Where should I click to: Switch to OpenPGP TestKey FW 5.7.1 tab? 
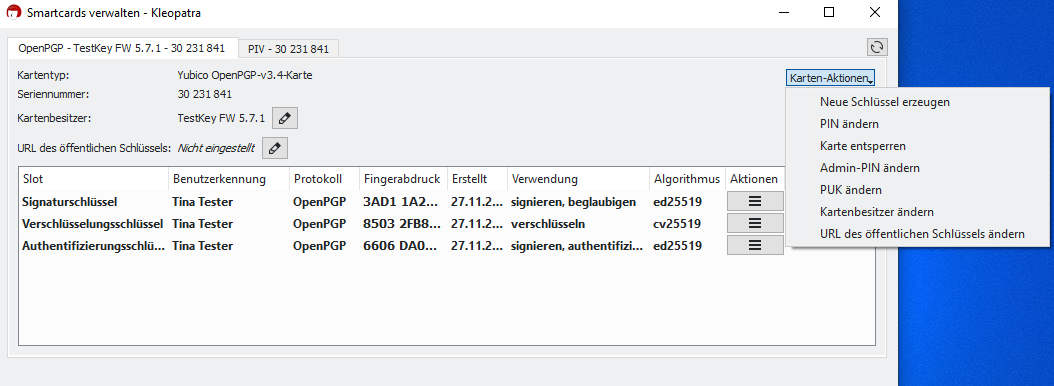click(x=122, y=48)
